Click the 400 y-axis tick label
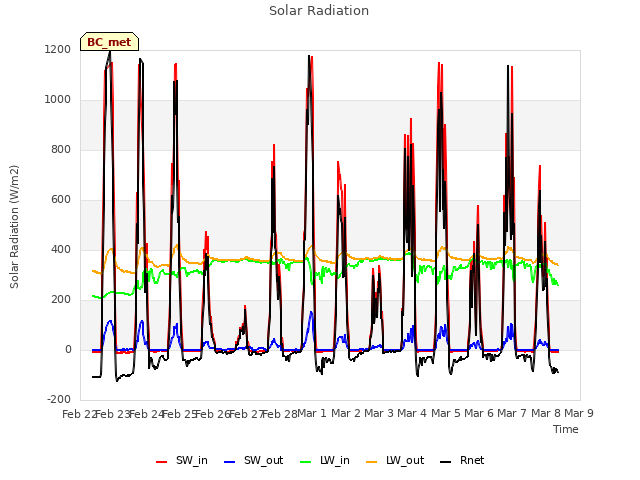 tap(61, 249)
